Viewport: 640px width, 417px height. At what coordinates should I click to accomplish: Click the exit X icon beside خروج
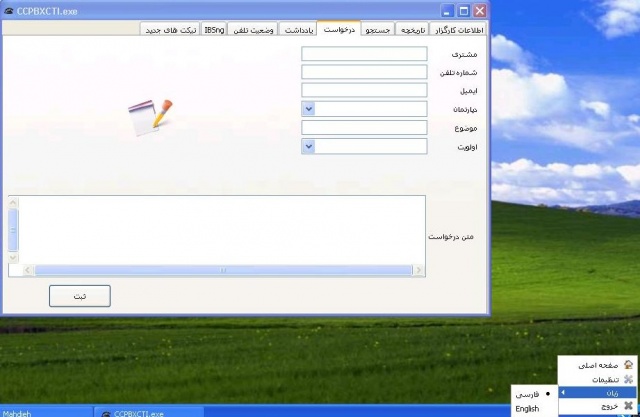pyautogui.click(x=627, y=406)
